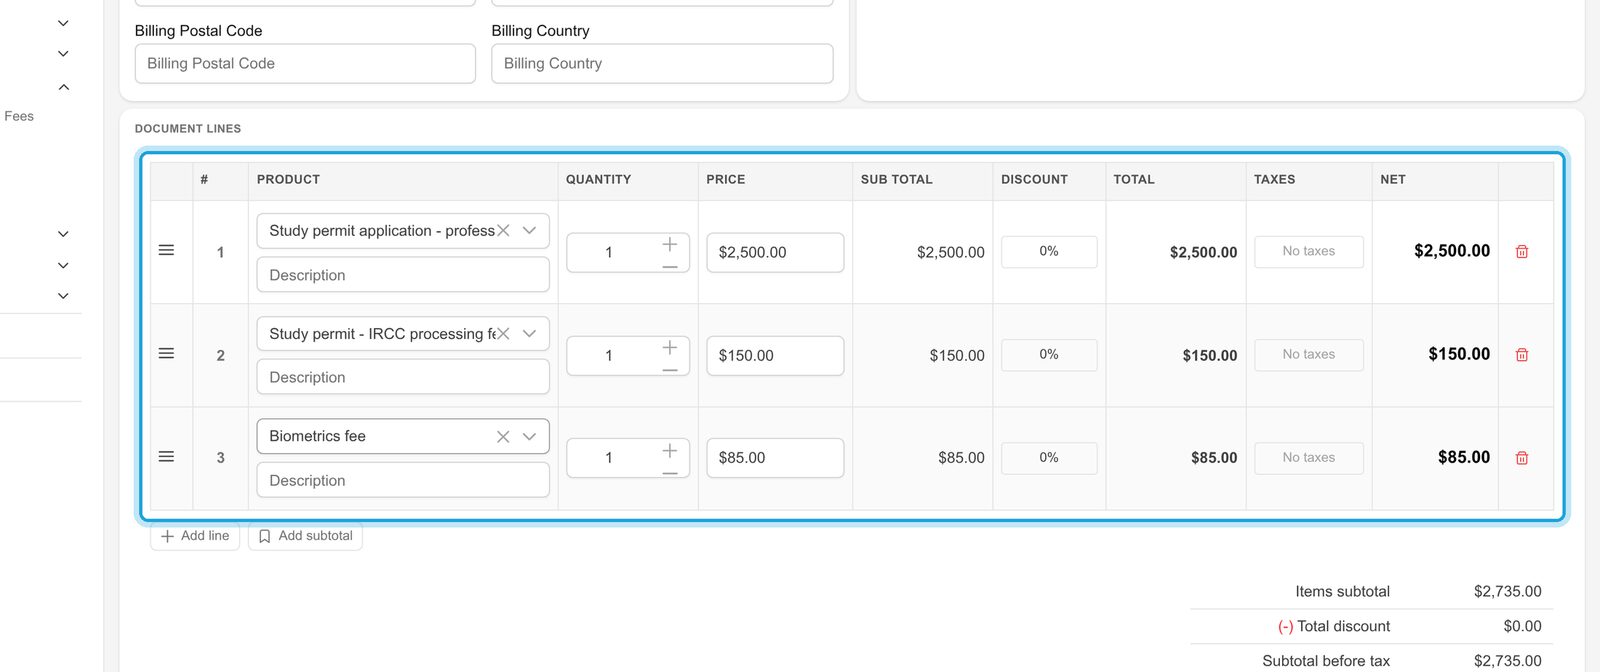Edit discount percent for line 3
1600x672 pixels.
(x=1049, y=457)
